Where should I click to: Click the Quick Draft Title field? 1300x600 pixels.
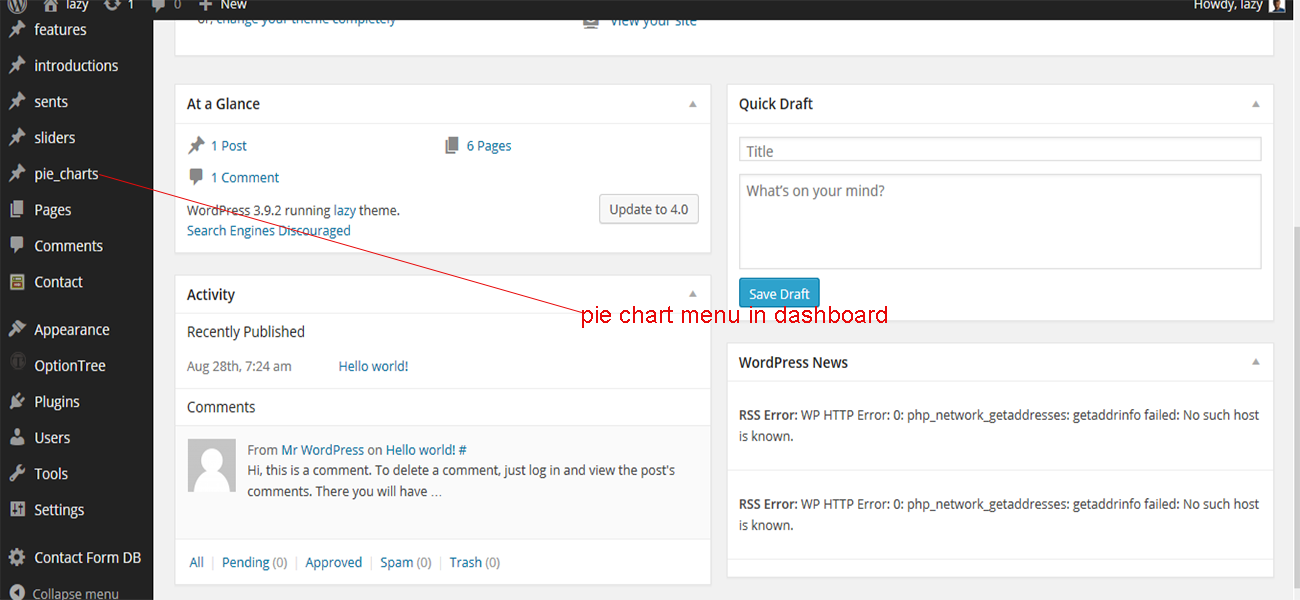tap(1000, 151)
